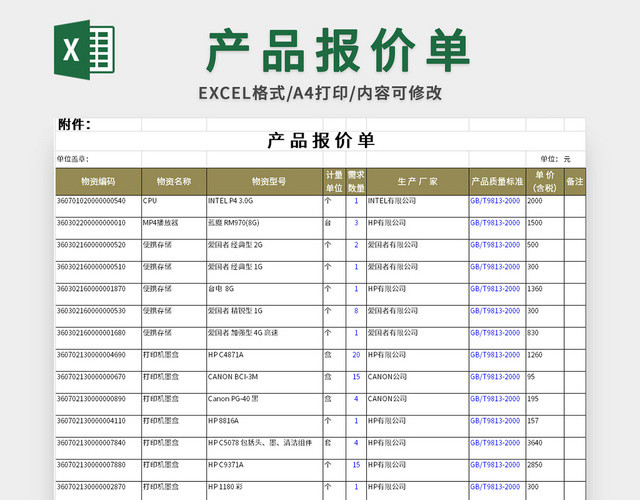Select the 蓝魔 RM970(8G) model cell
640x500 pixels.
pyautogui.click(x=264, y=228)
